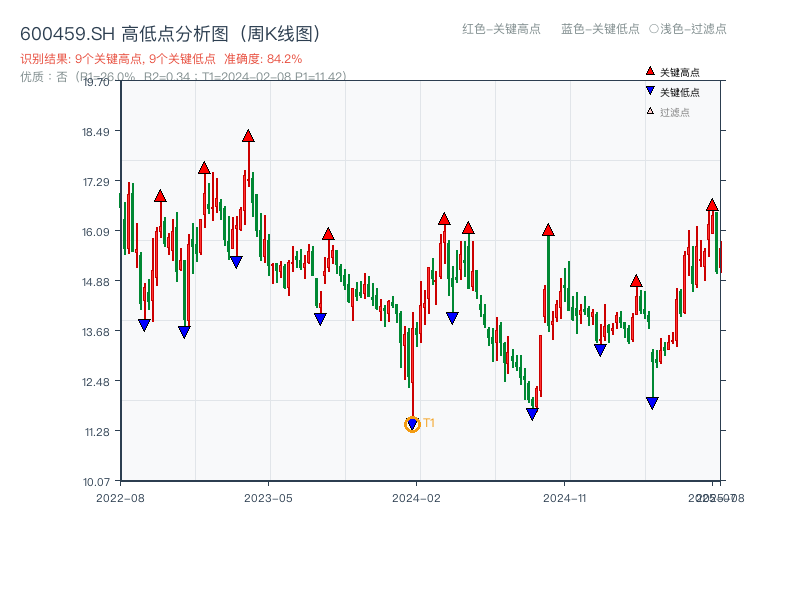
Task: Click the 11.28 y-axis label
Action: [97, 432]
